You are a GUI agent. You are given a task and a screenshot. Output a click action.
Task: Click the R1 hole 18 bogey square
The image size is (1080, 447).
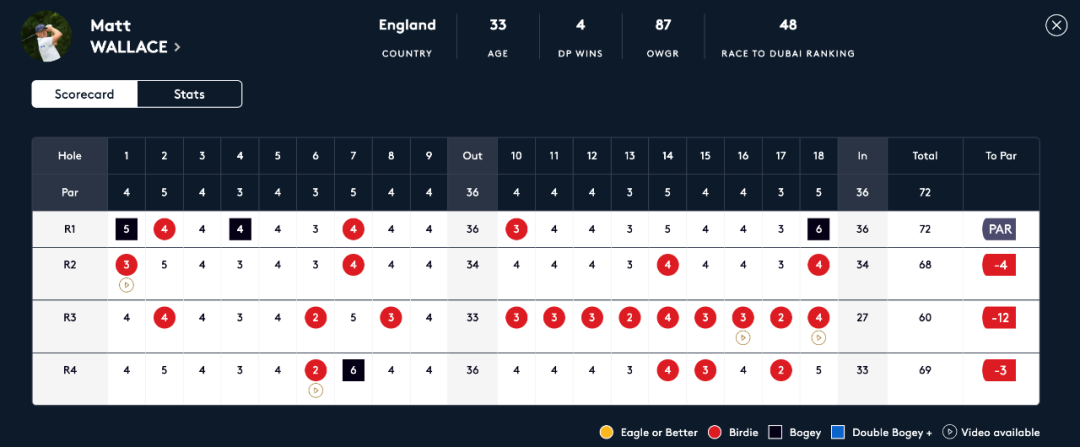[x=818, y=229]
